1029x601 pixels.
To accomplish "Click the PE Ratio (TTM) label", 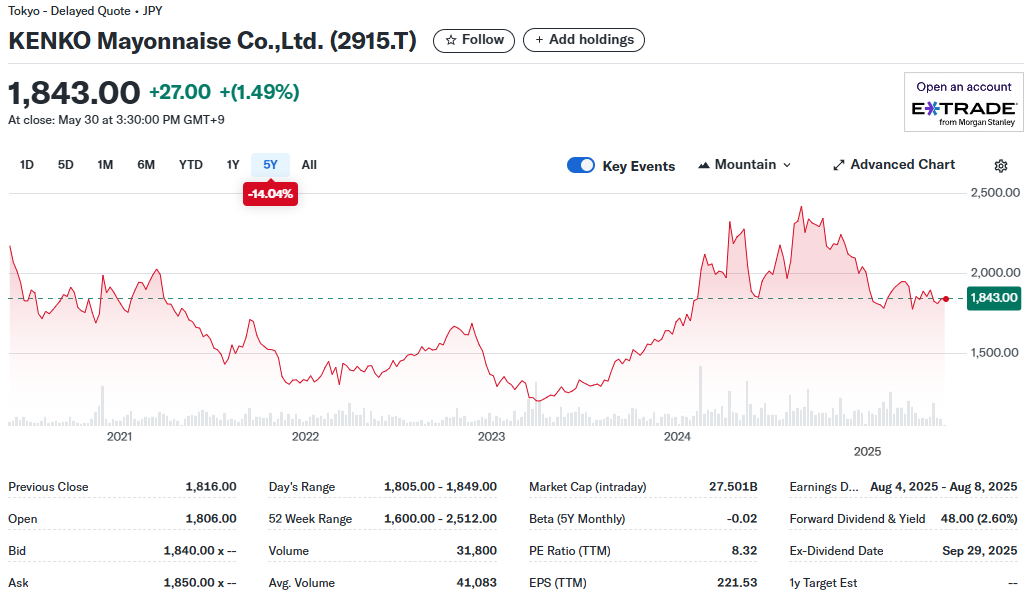I will [570, 551].
